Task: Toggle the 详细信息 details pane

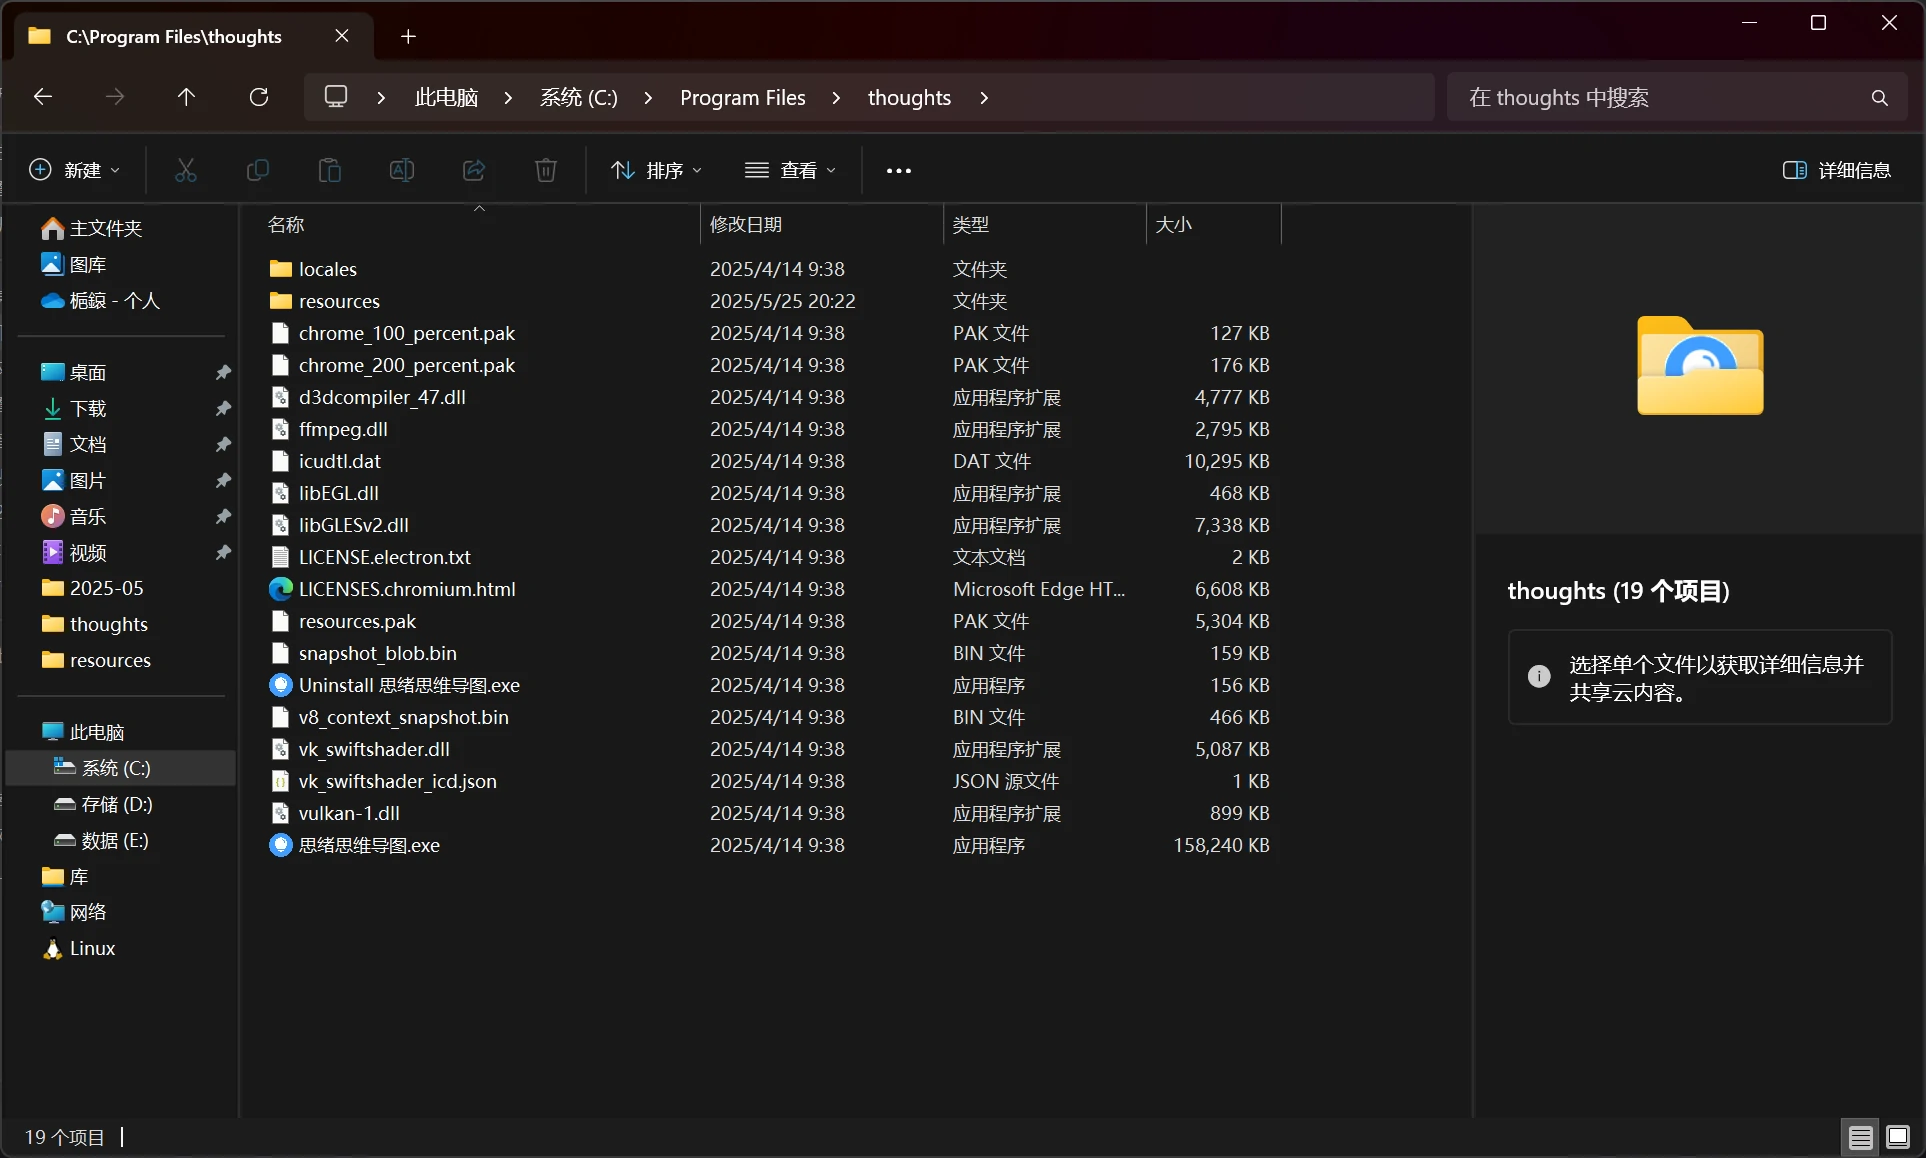Action: point(1836,170)
